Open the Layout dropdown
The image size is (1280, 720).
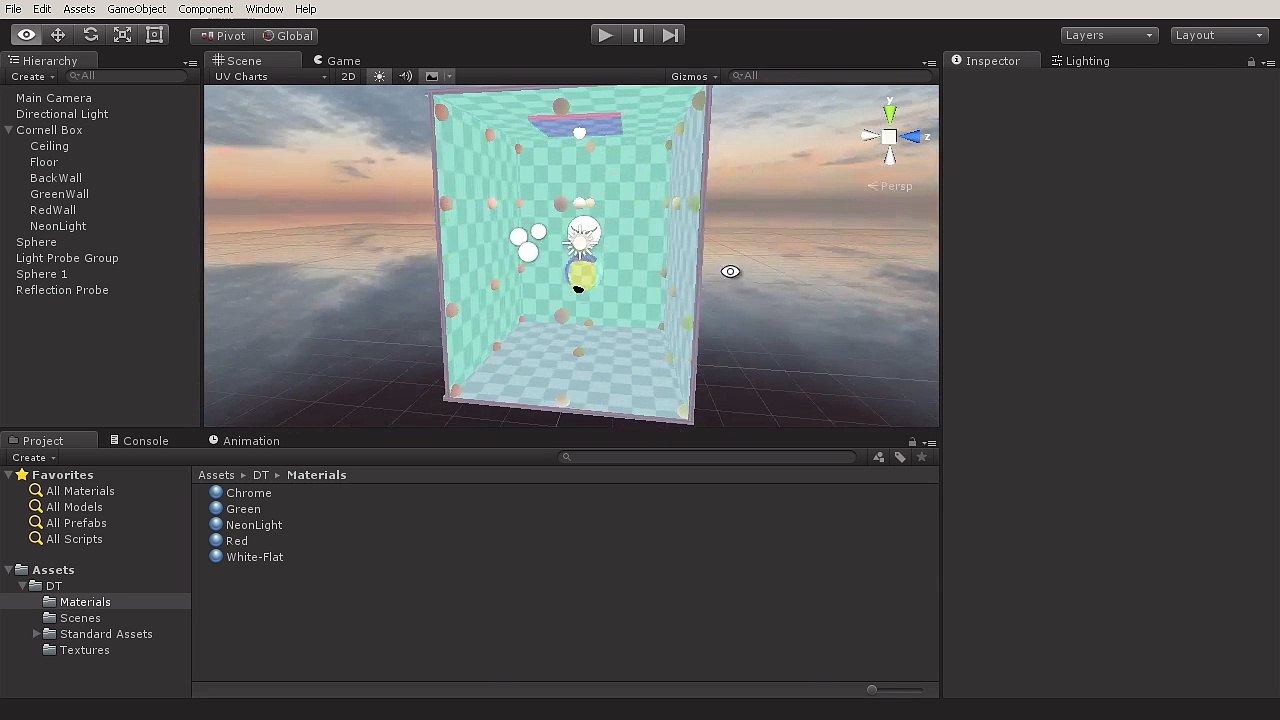tap(1218, 35)
